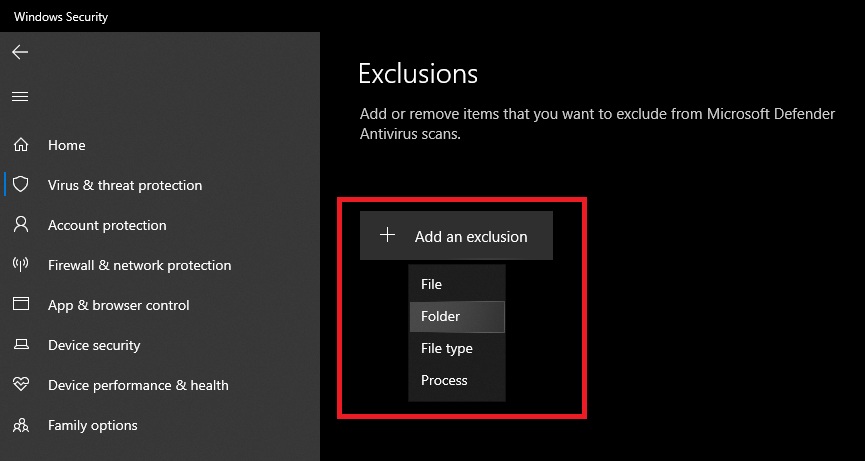Click the Virus & threat protection shield icon

pos(20,185)
